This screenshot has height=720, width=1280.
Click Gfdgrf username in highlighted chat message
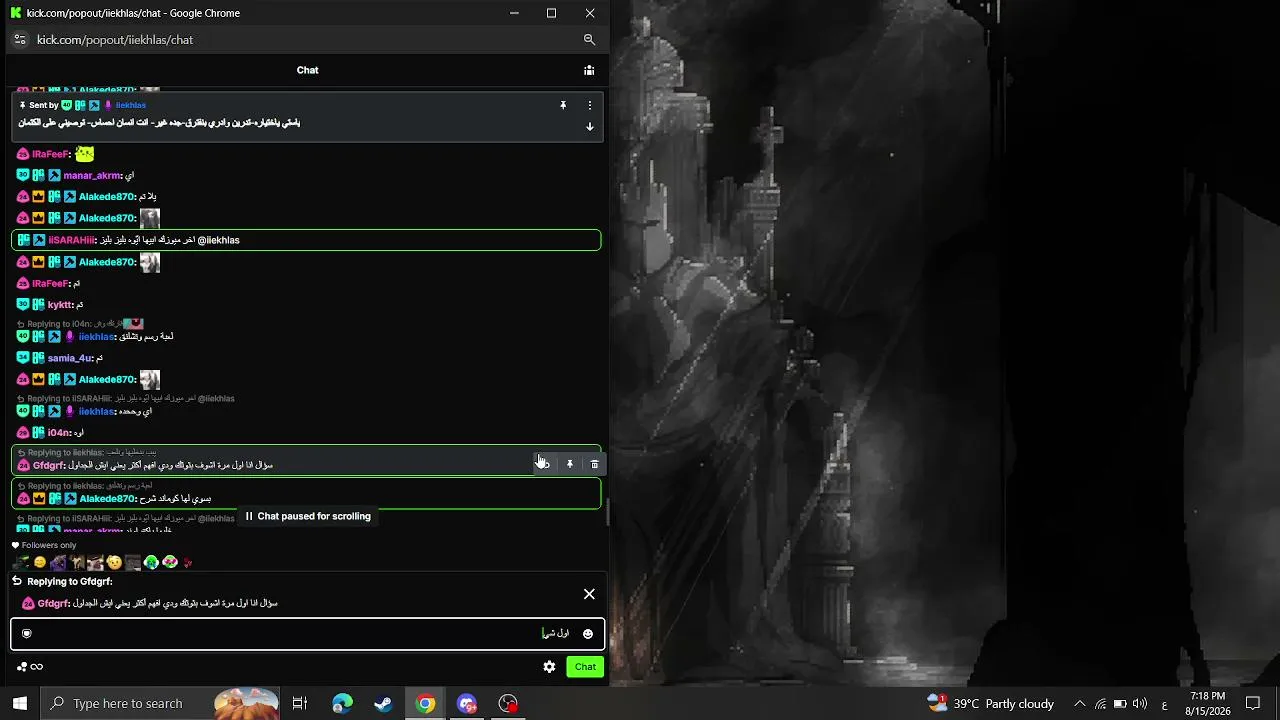click(48, 466)
